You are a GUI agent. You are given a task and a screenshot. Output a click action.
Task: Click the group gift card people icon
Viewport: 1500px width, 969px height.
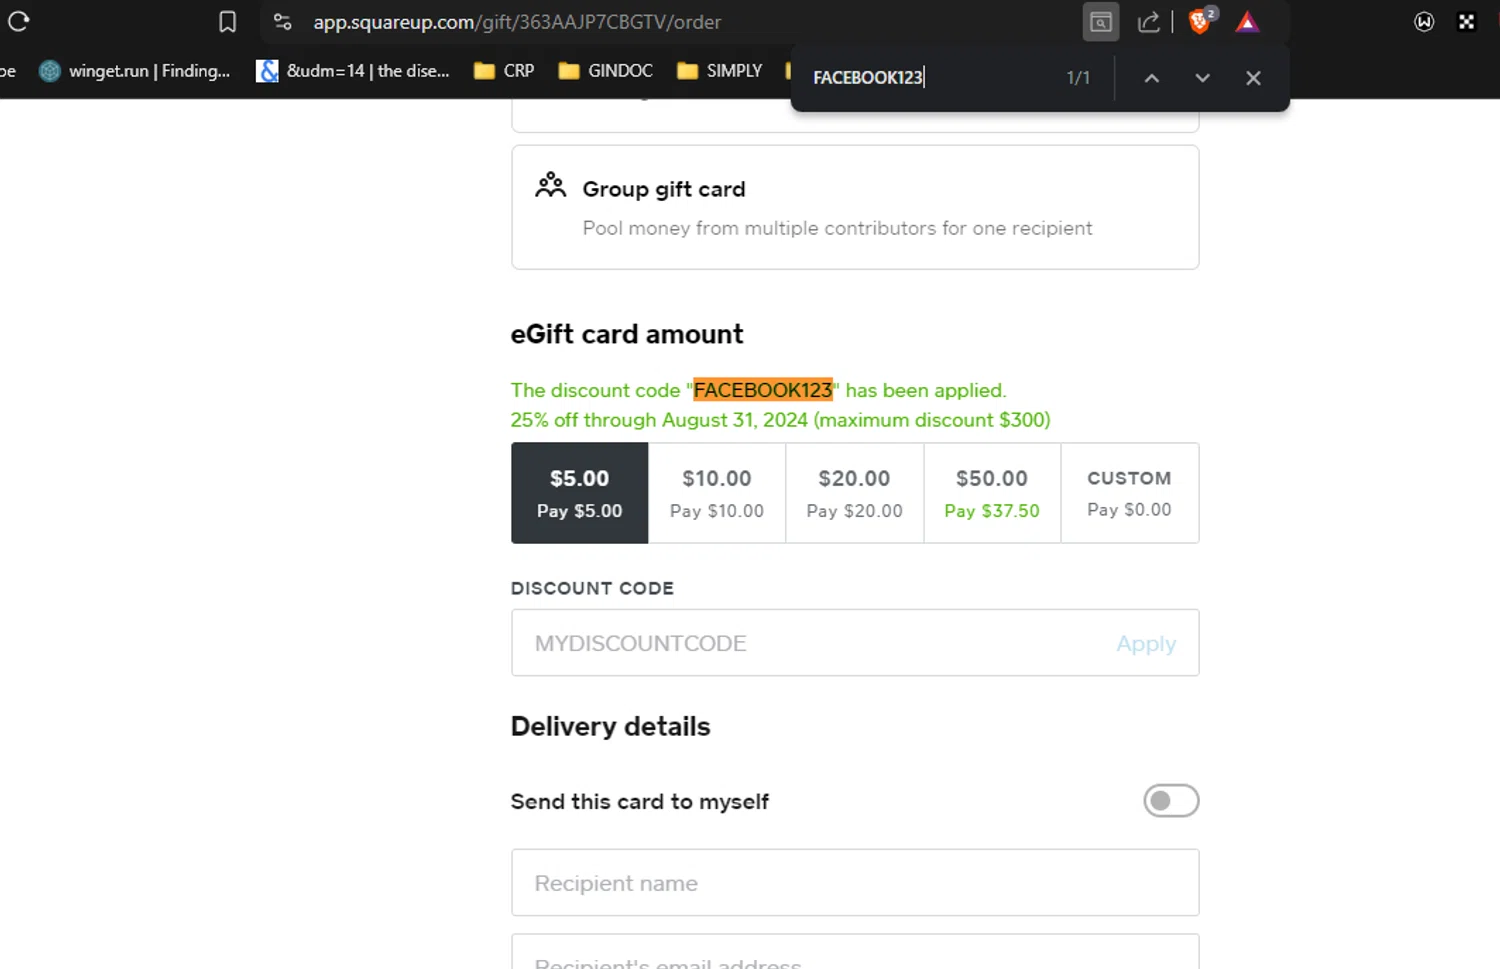(550, 185)
